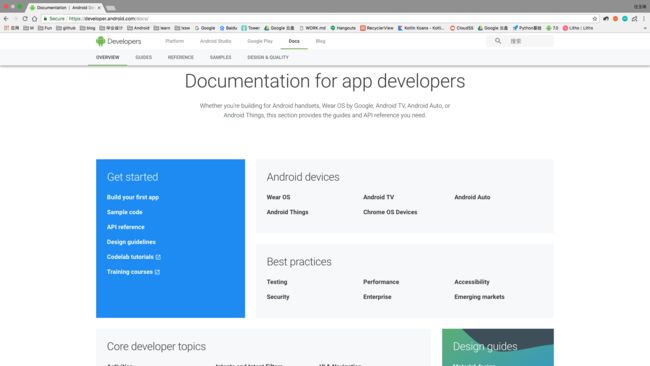The height and width of the screenshot is (366, 650).
Task: Open the Emerging markets link
Action: coord(479,297)
